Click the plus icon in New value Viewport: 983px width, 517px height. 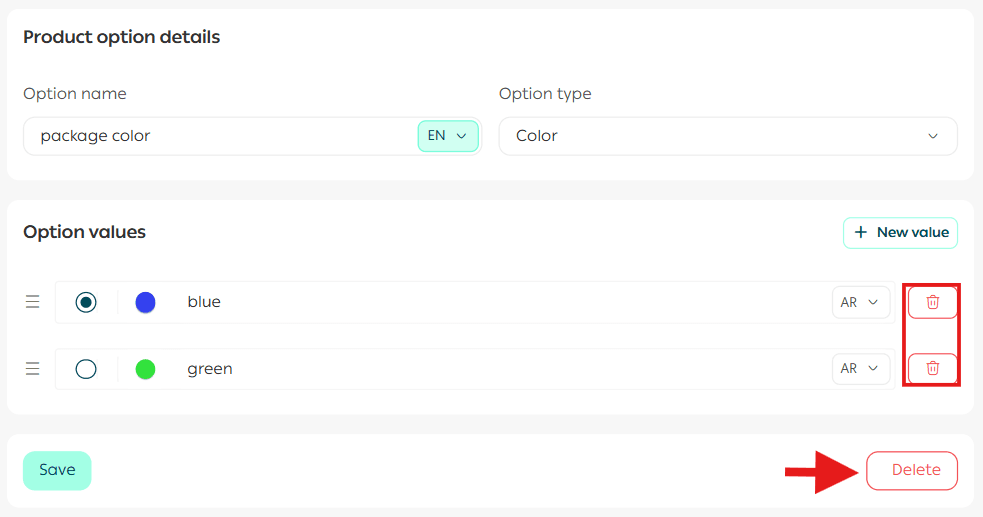(860, 232)
